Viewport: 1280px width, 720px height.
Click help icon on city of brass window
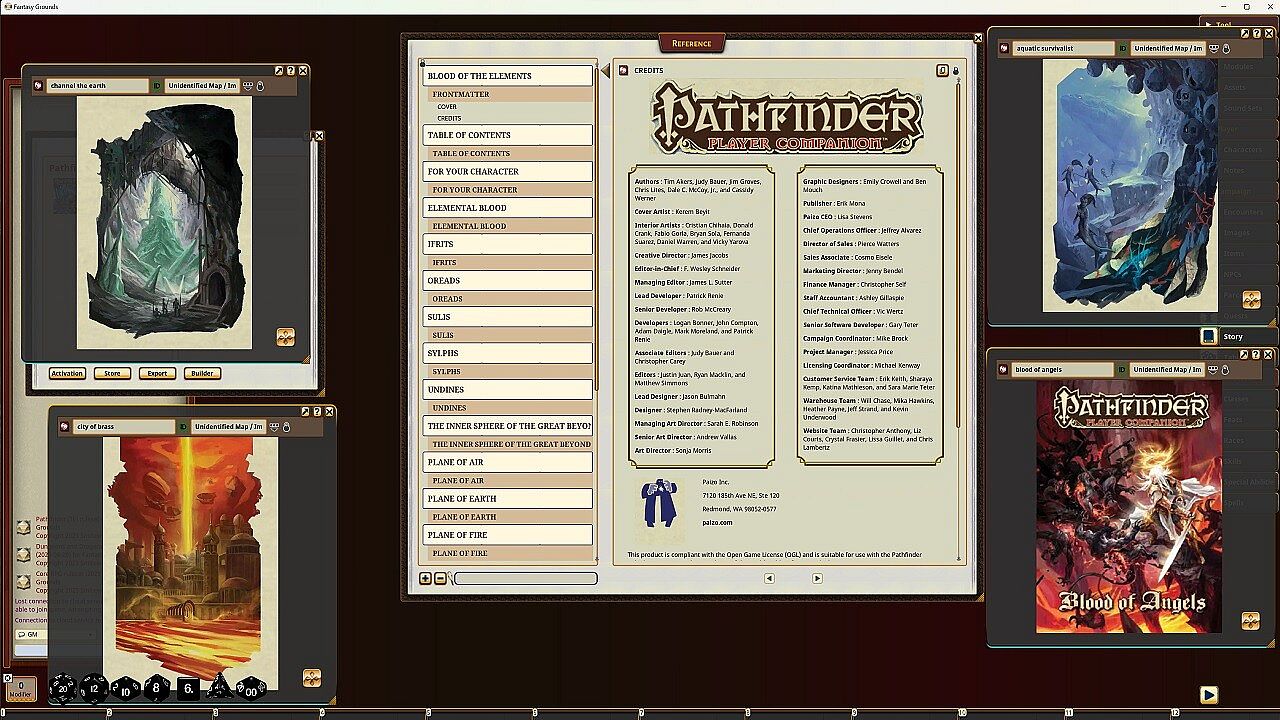[317, 412]
